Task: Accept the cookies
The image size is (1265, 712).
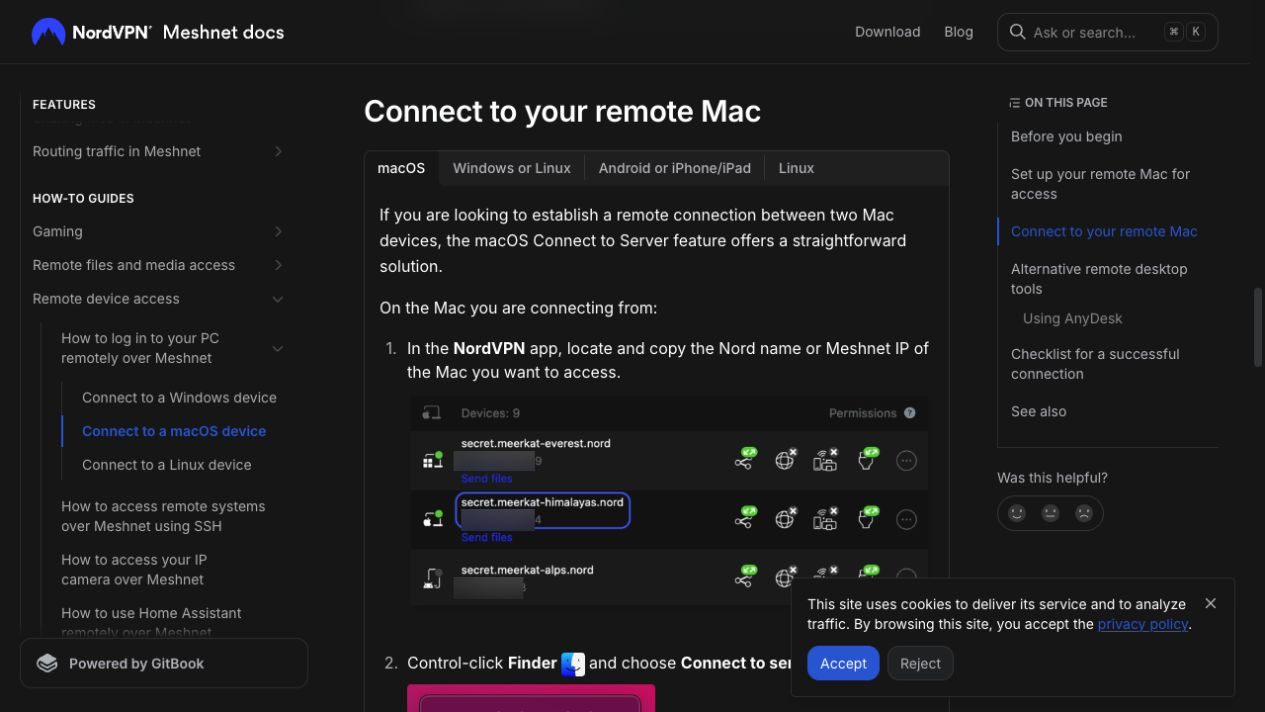Action: point(843,663)
